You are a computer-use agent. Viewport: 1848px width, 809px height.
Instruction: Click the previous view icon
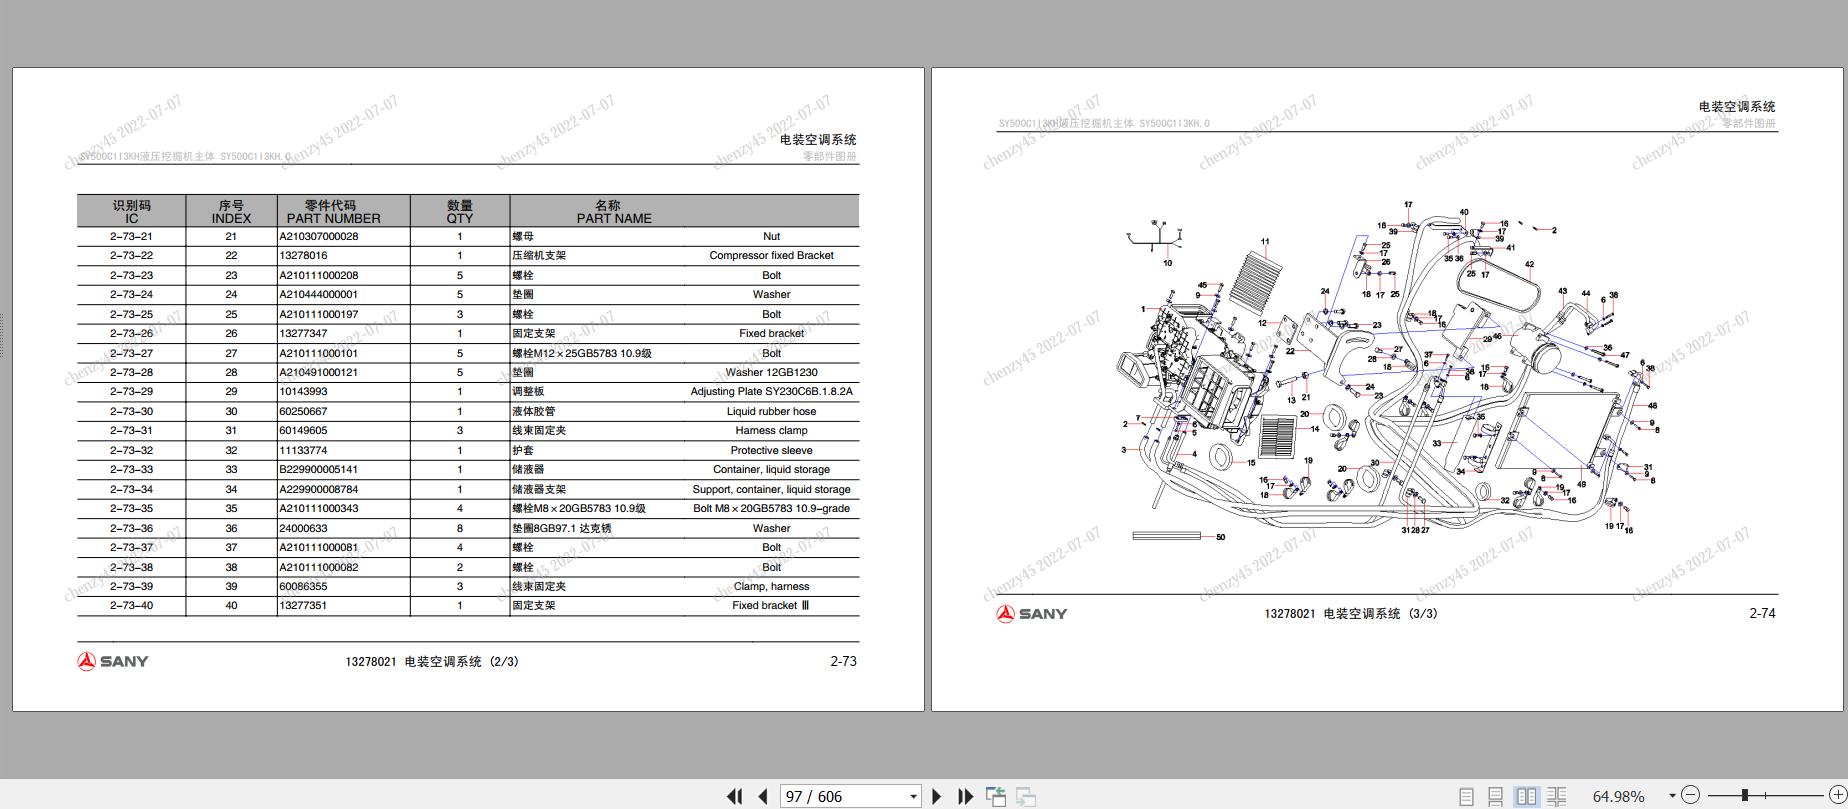pyautogui.click(x=996, y=796)
